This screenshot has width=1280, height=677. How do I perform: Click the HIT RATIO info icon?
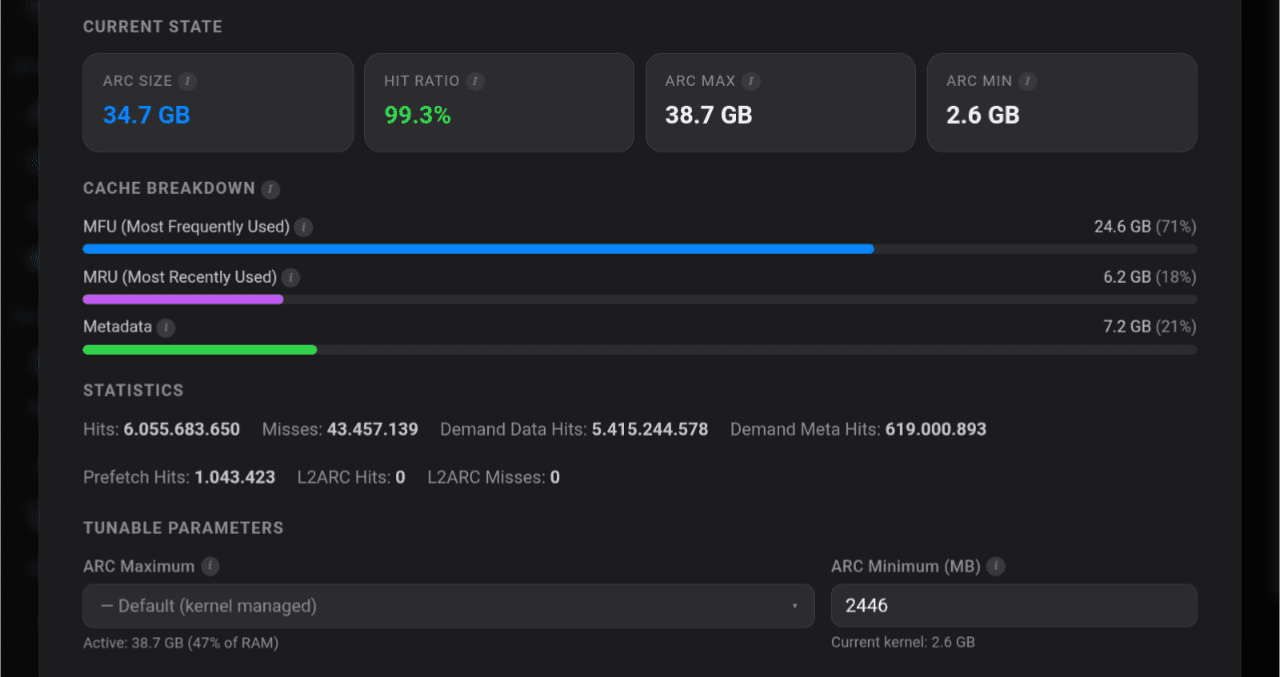tap(475, 81)
